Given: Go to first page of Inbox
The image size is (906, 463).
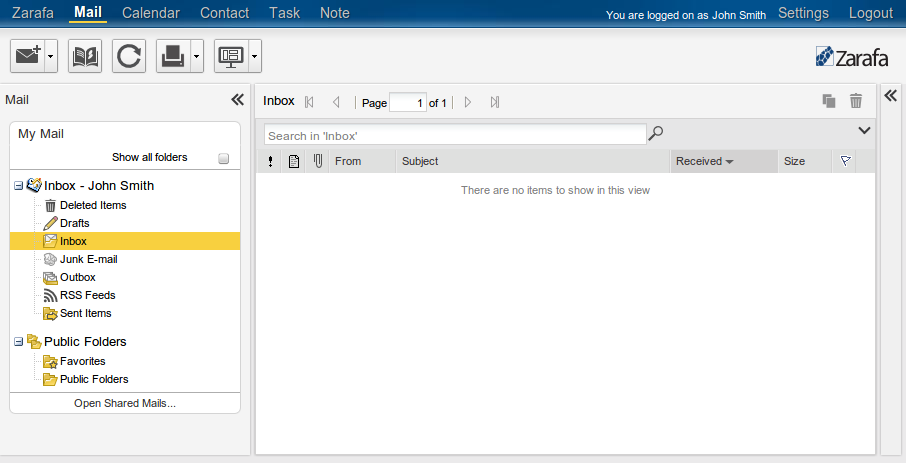Looking at the screenshot, I should coord(309,102).
